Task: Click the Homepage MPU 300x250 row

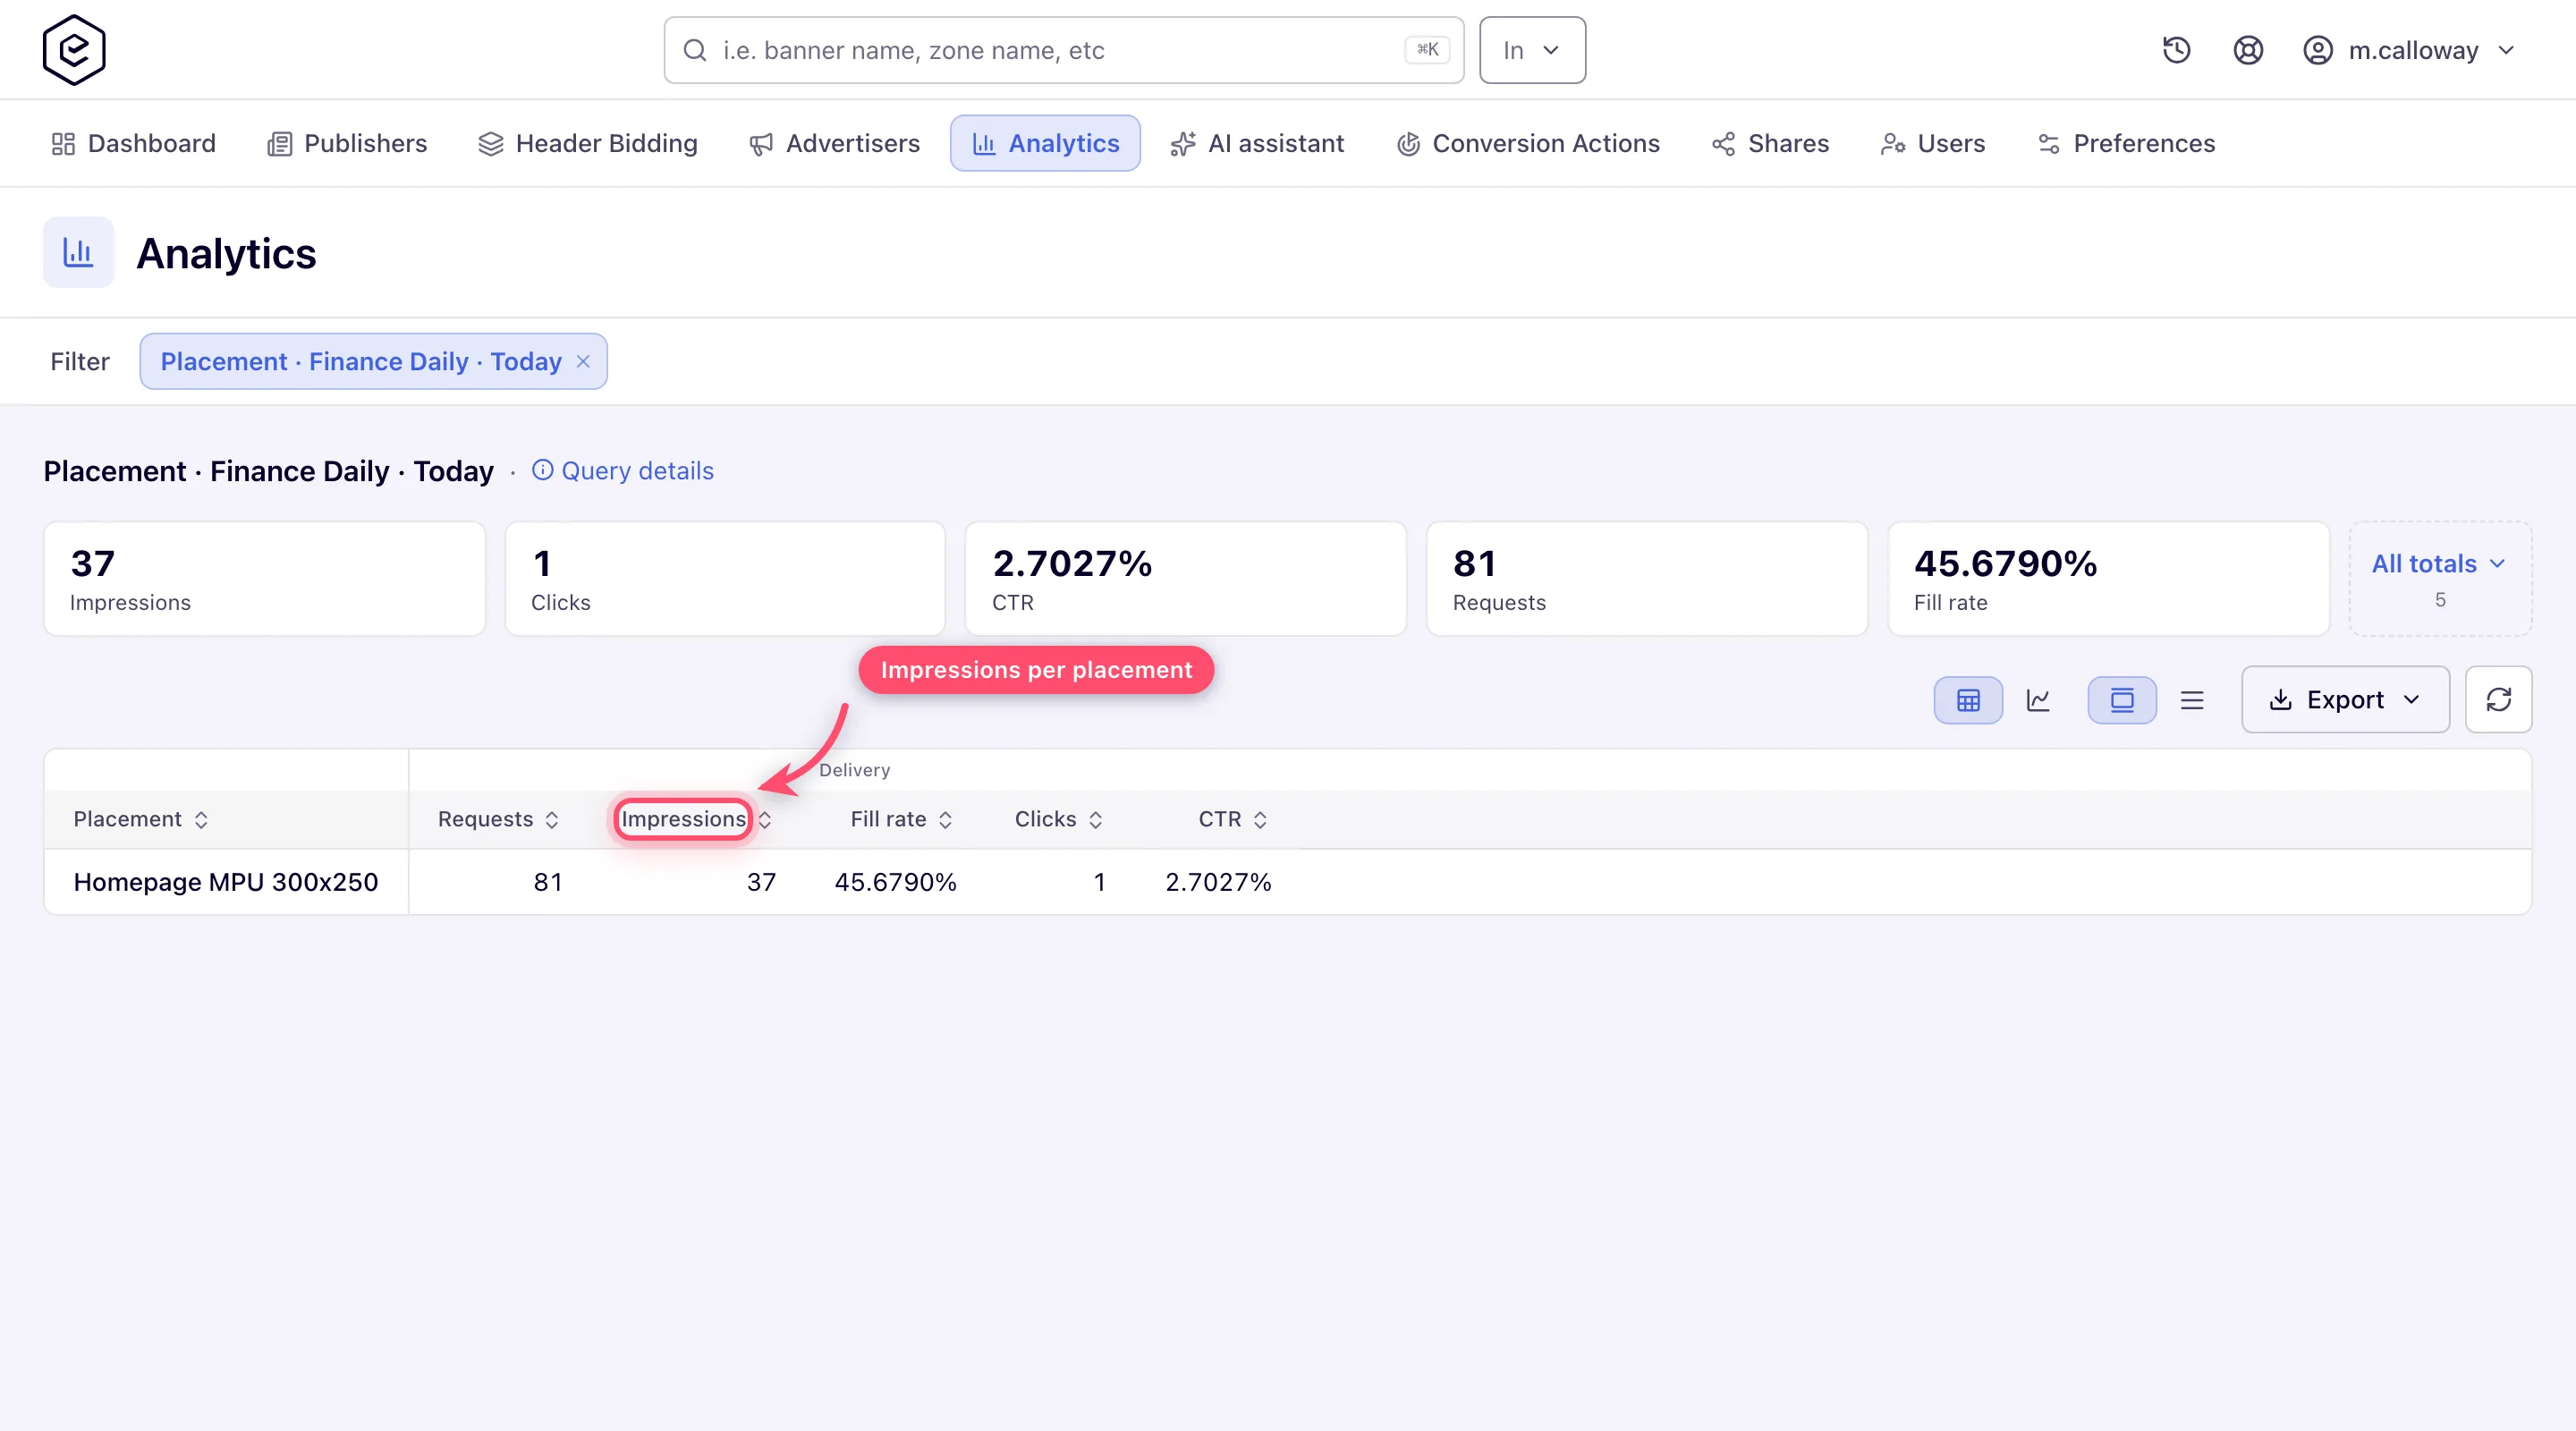Action: [1288, 882]
